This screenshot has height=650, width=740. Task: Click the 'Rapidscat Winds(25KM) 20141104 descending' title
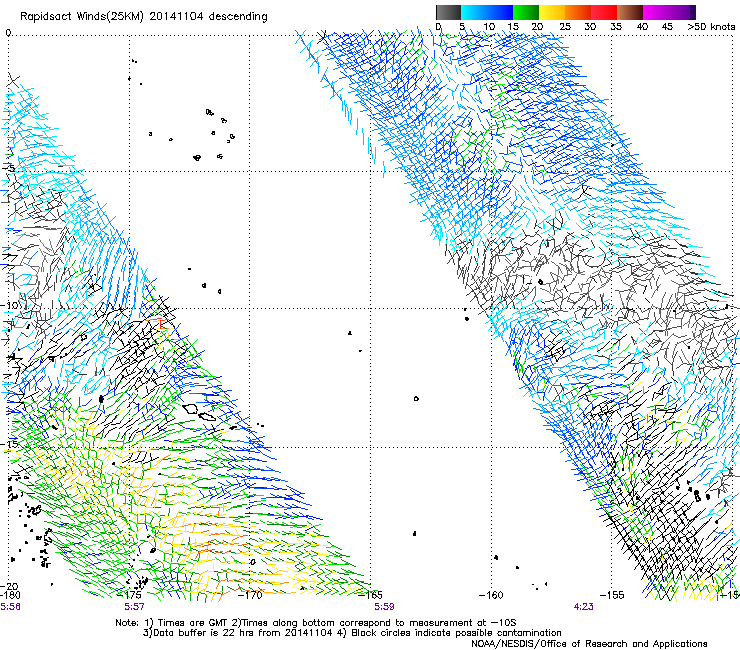click(143, 17)
